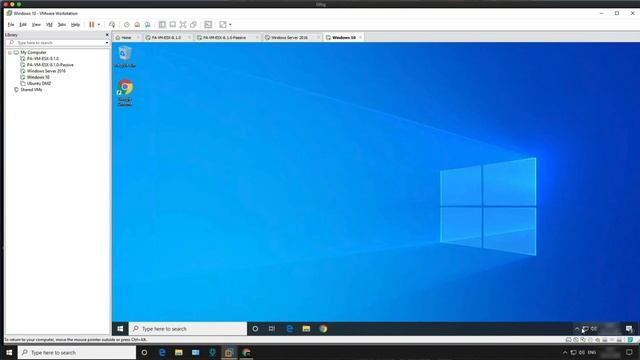
Task: Click the Cortana circle in guest taskbar
Action: tap(255, 329)
